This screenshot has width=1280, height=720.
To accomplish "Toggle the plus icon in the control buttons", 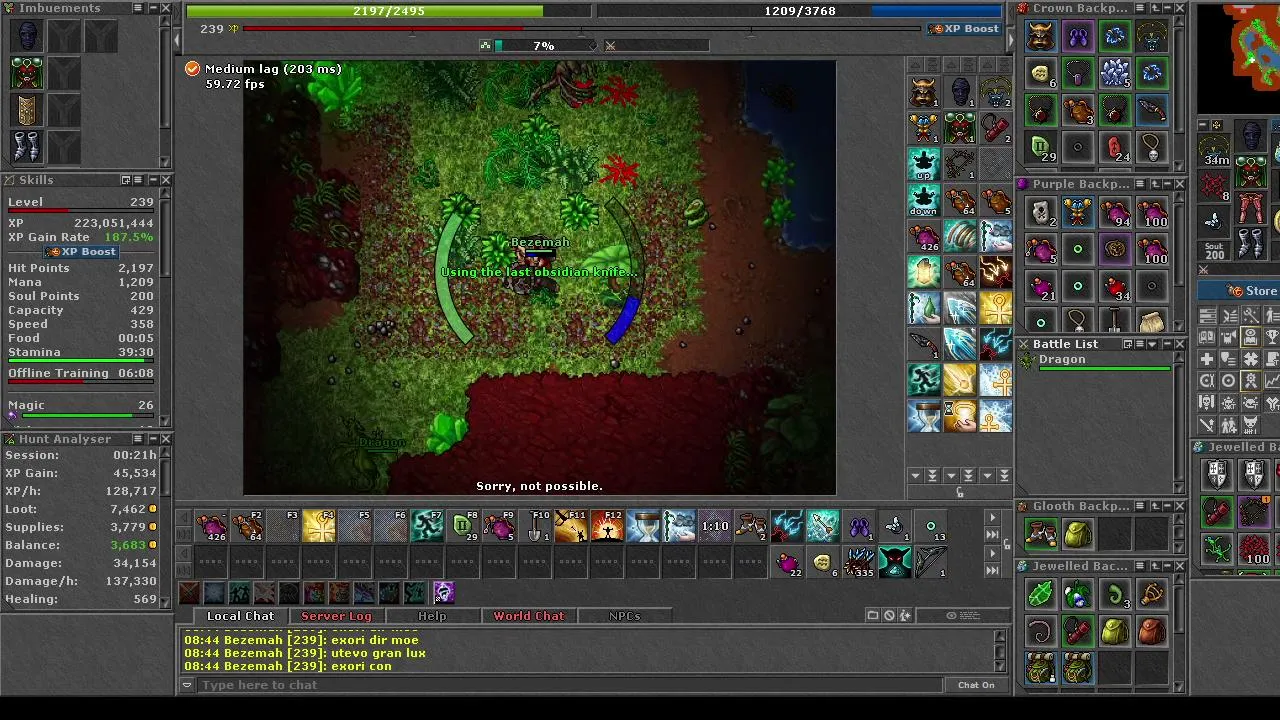I will [1207, 359].
